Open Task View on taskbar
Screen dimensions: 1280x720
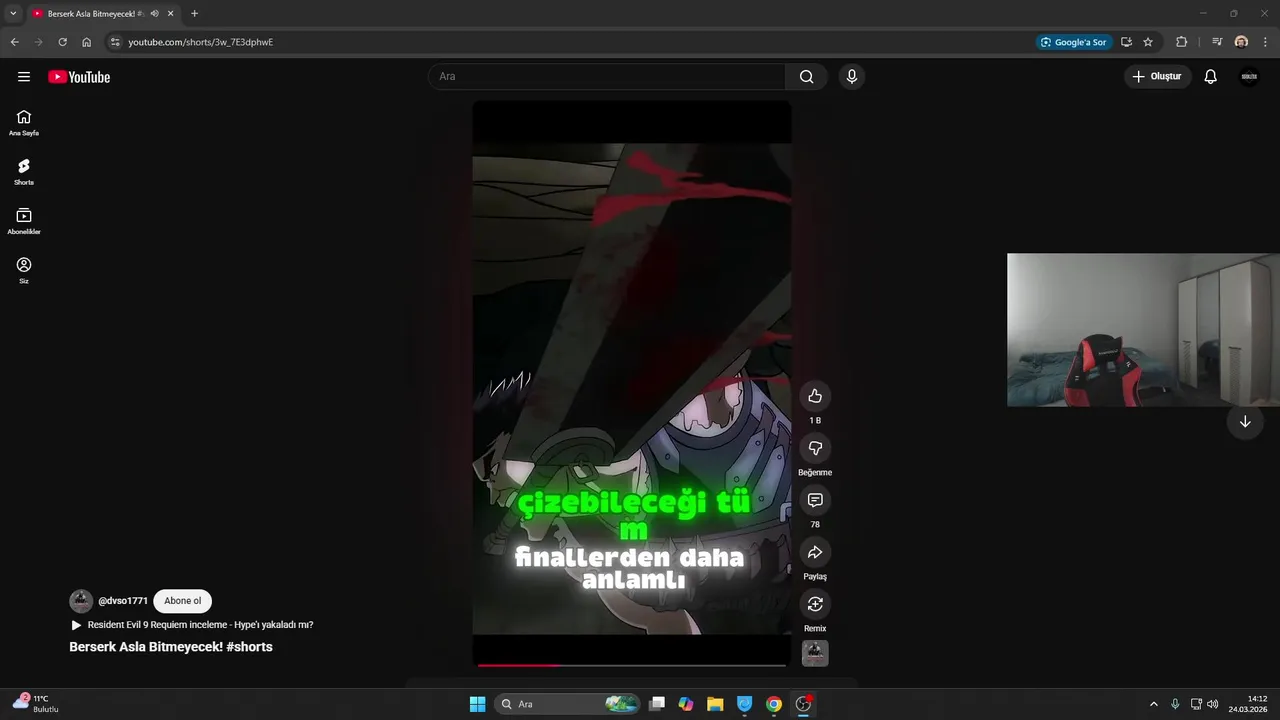[x=657, y=704]
